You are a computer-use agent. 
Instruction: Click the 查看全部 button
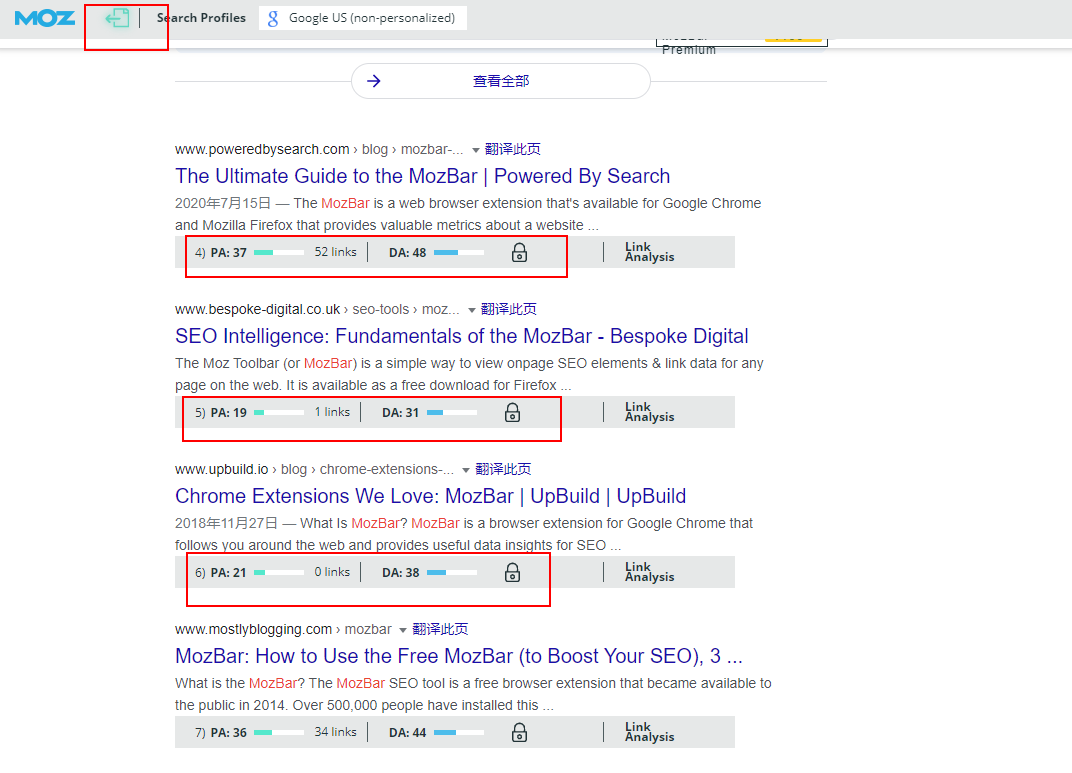coord(500,81)
